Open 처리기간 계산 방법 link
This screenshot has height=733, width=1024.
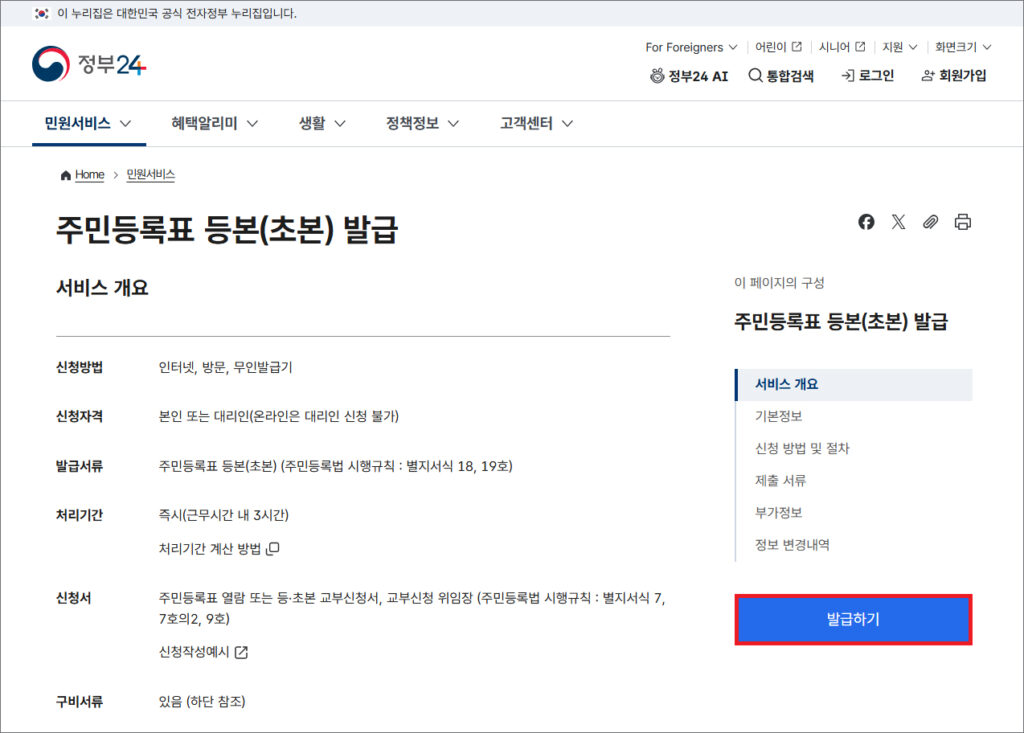point(219,549)
